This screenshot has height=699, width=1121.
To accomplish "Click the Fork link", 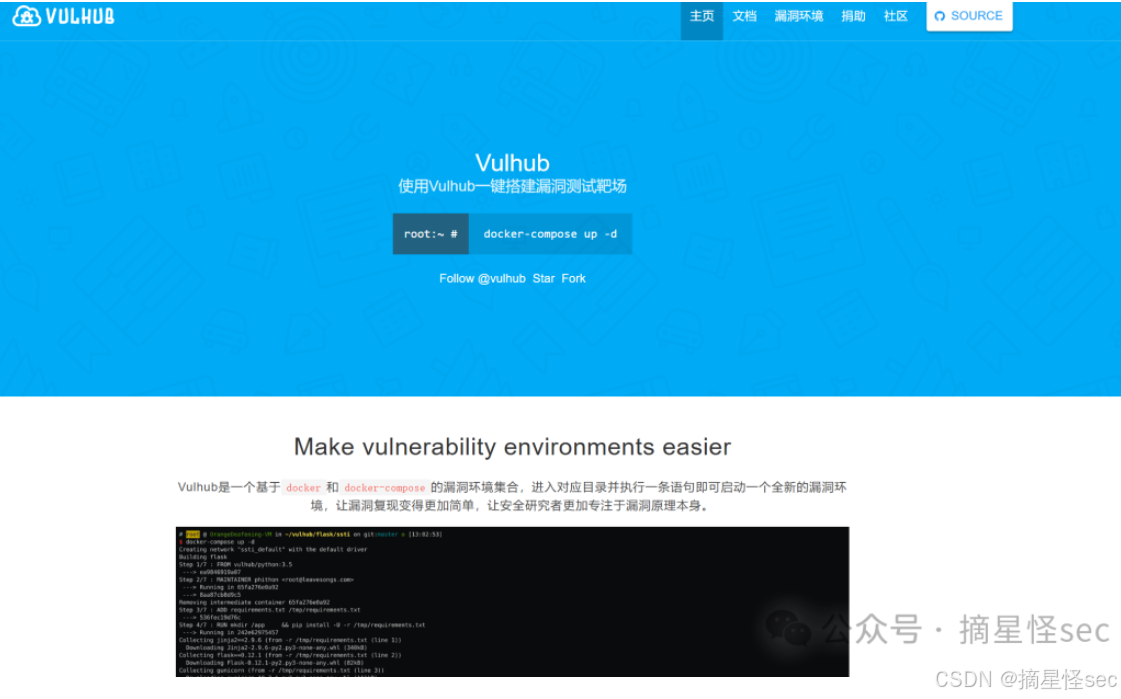I will [x=573, y=279].
